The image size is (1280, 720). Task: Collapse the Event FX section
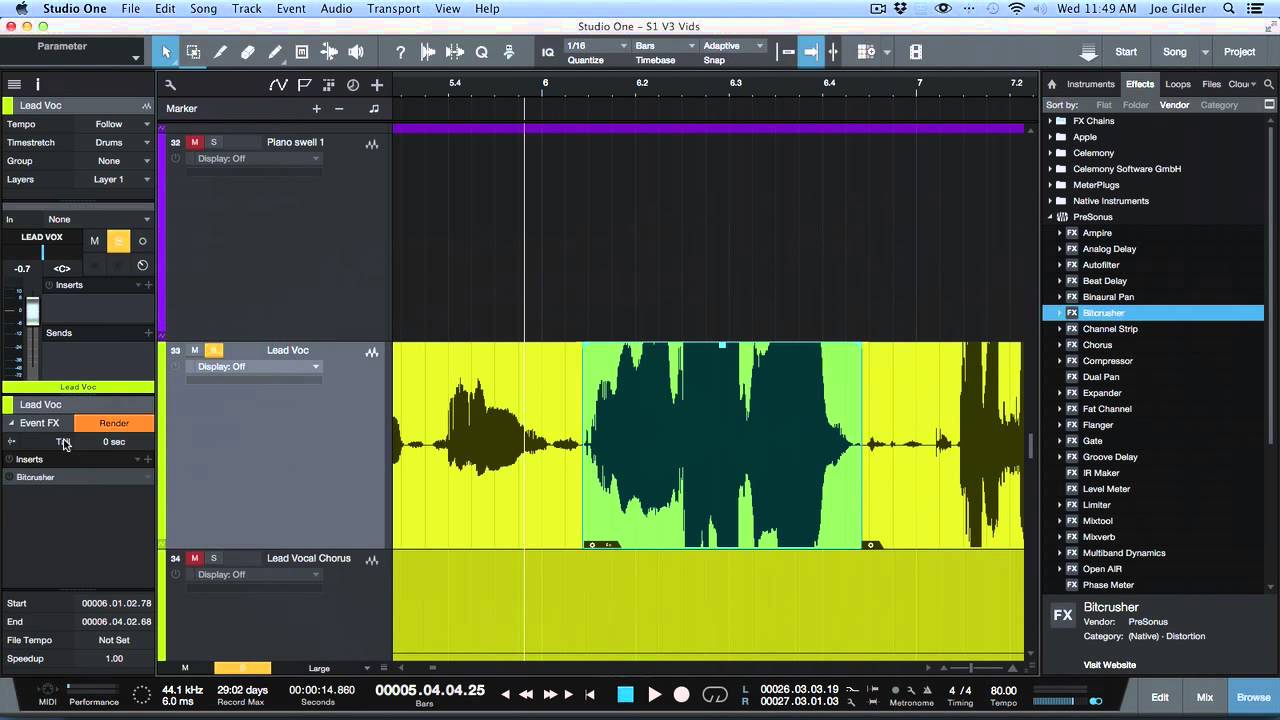(11, 423)
